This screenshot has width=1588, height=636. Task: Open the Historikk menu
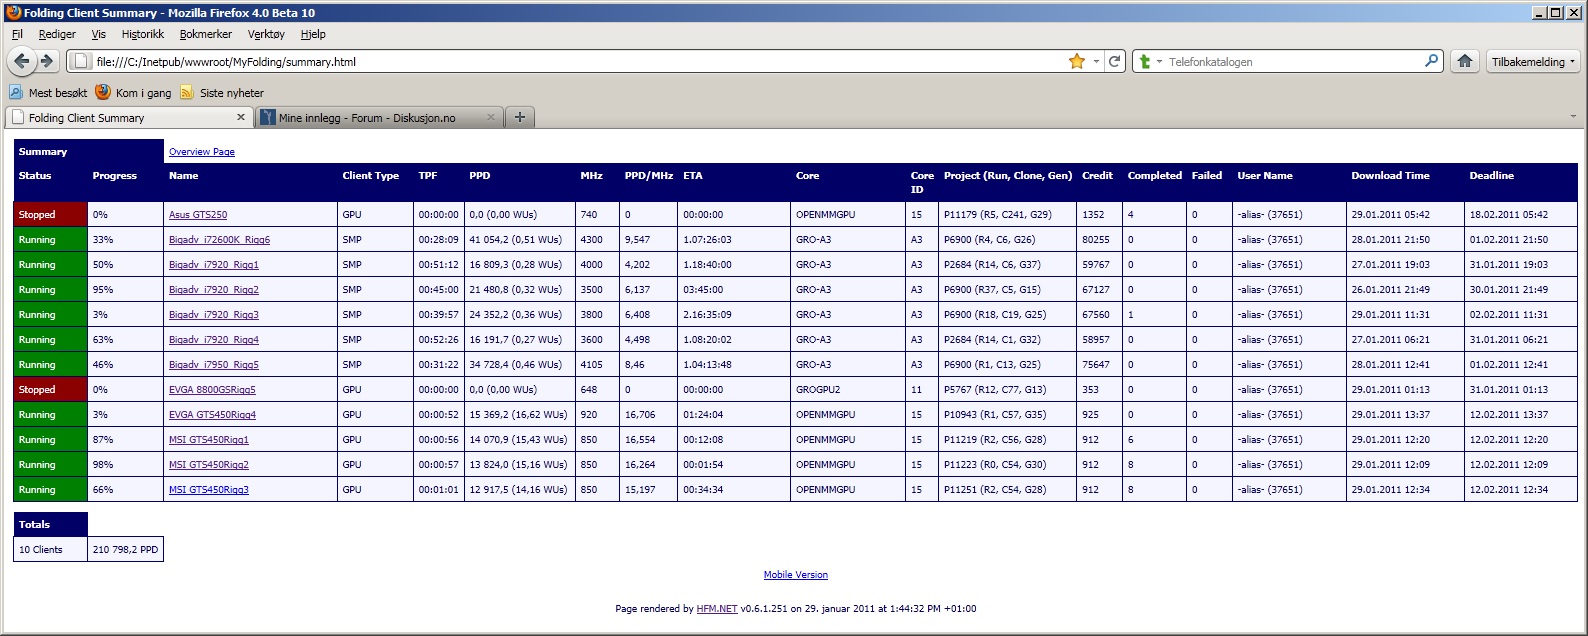(143, 34)
